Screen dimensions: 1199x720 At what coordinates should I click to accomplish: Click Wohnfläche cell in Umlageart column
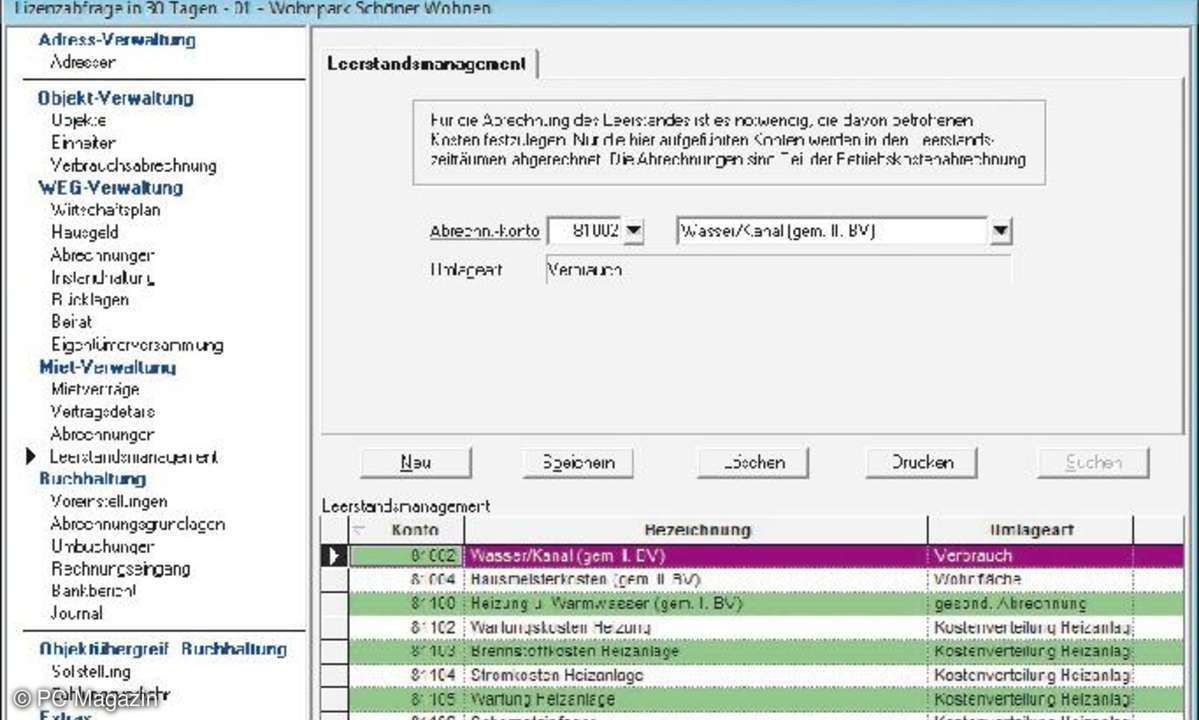pyautogui.click(x=1031, y=579)
